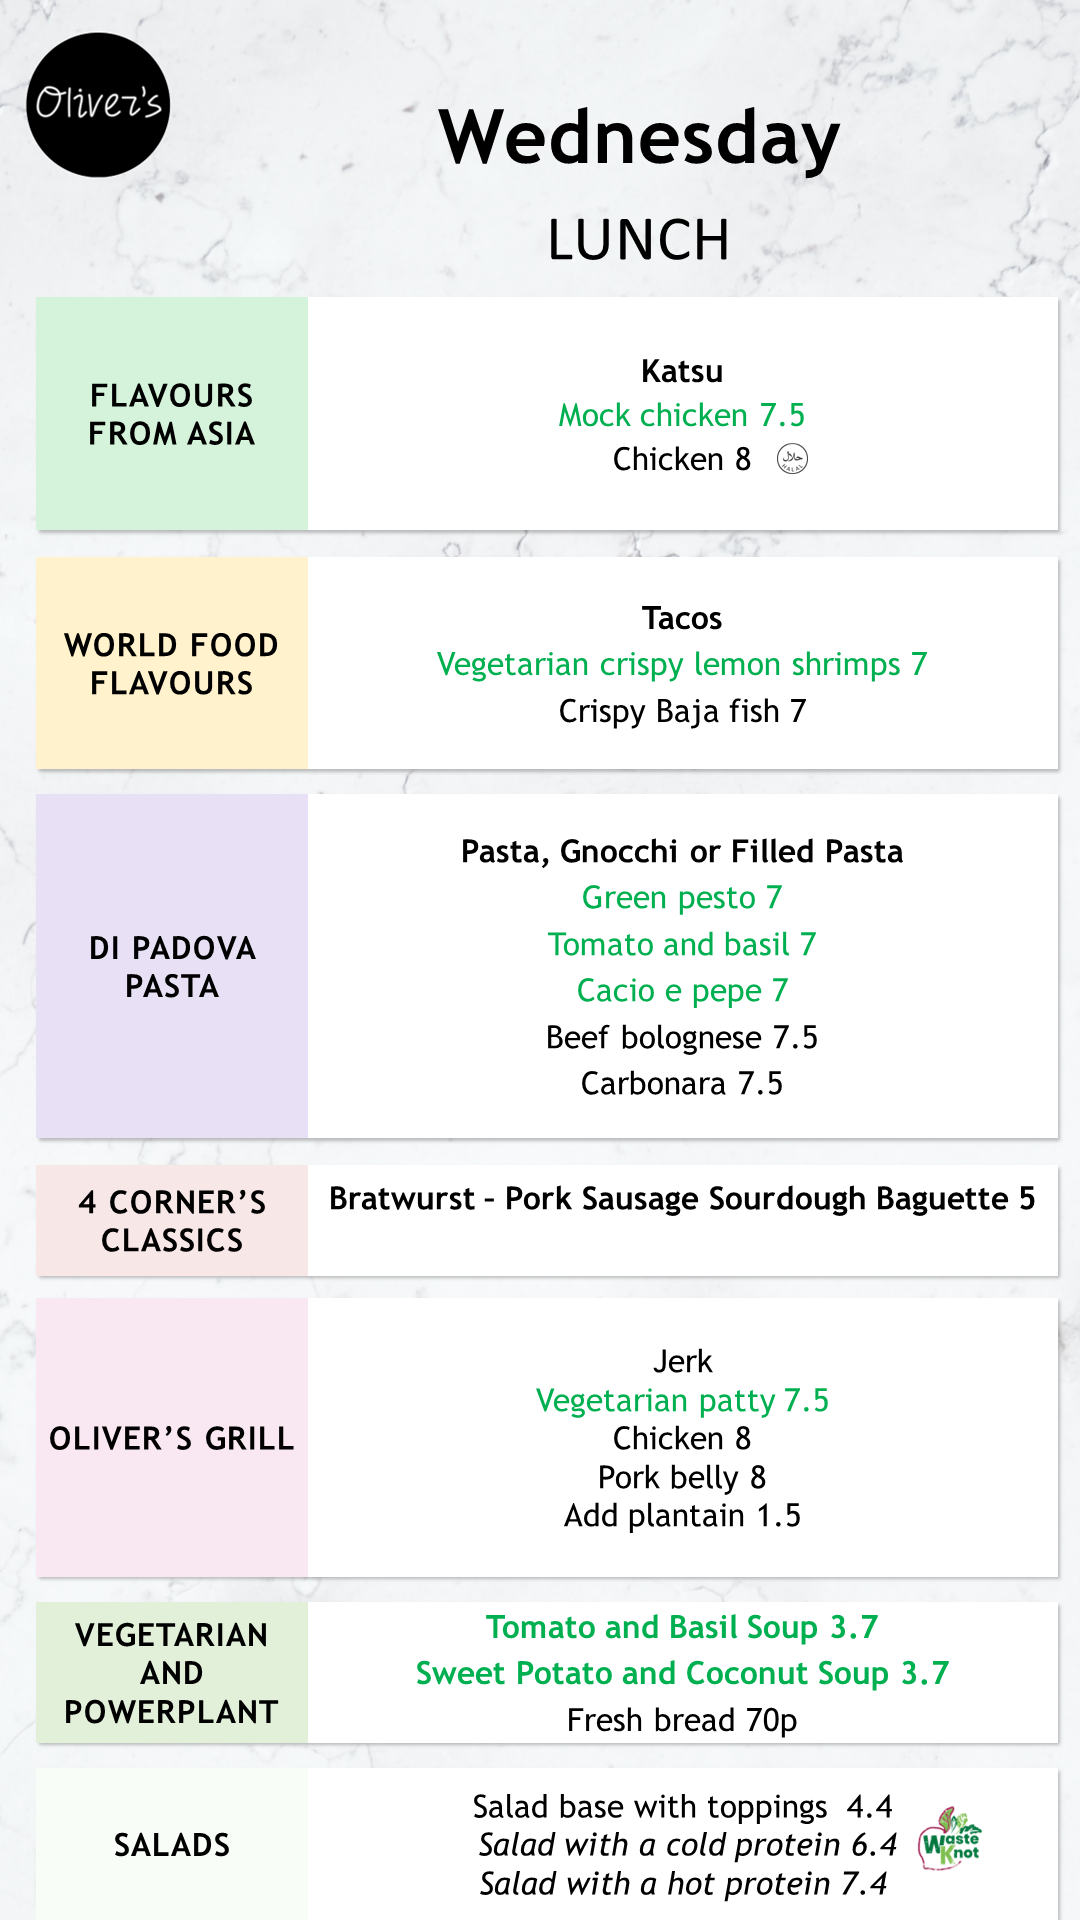
Task: Click the Waste Knot apple logo
Action: click(x=950, y=1840)
